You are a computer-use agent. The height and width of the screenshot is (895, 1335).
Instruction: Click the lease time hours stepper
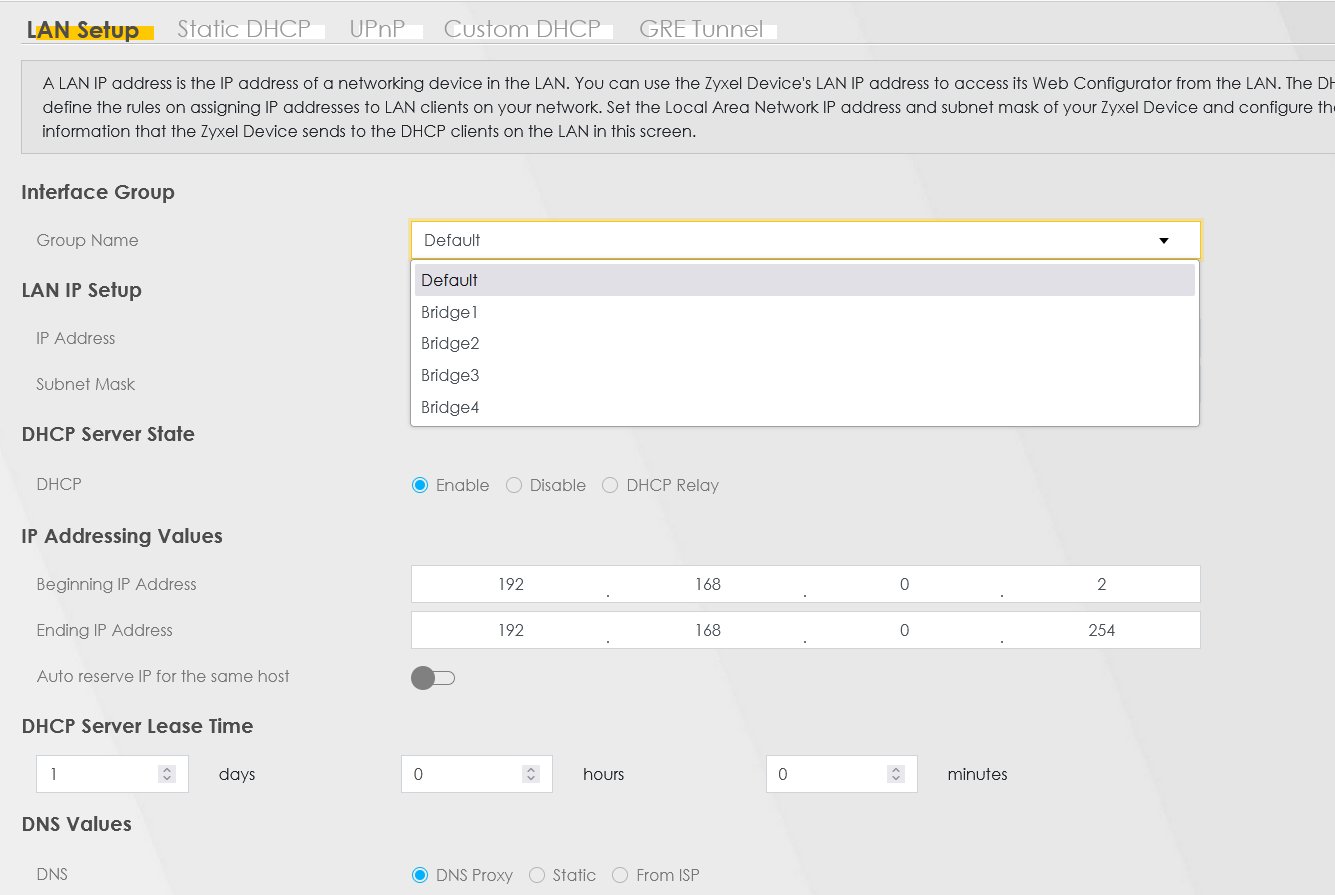click(x=531, y=774)
